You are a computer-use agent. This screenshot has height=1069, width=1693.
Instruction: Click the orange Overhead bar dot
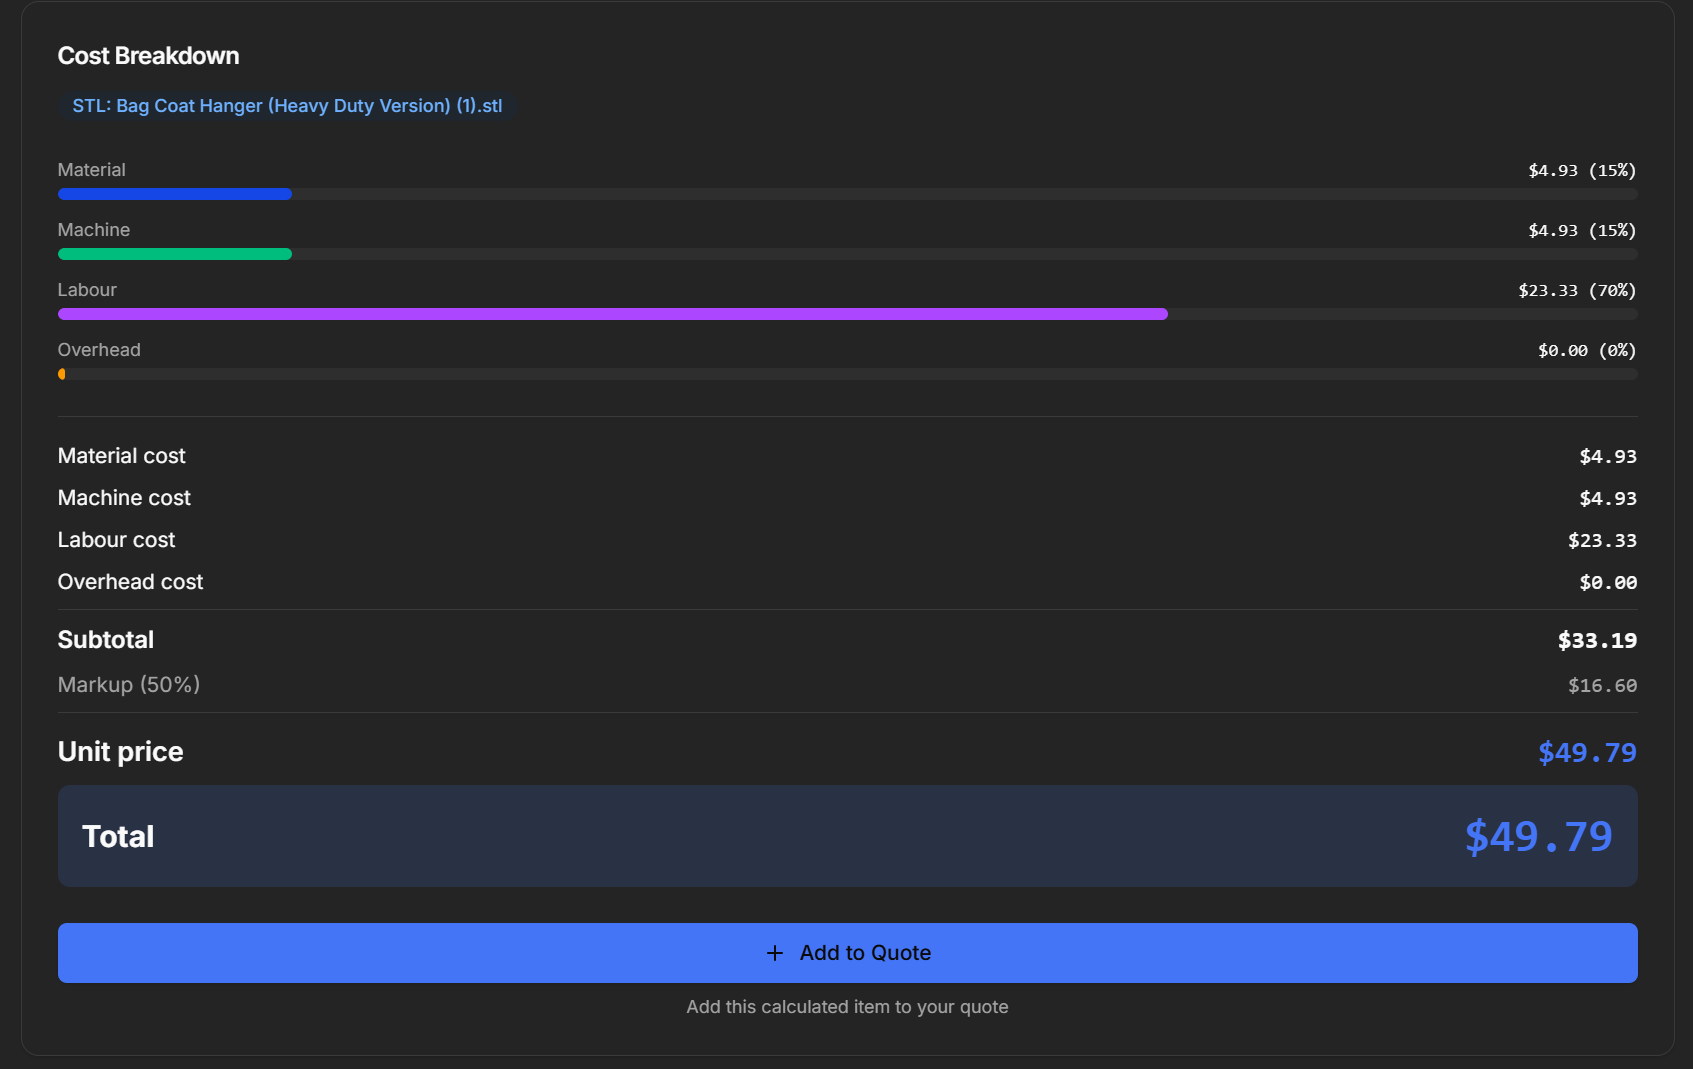62,374
